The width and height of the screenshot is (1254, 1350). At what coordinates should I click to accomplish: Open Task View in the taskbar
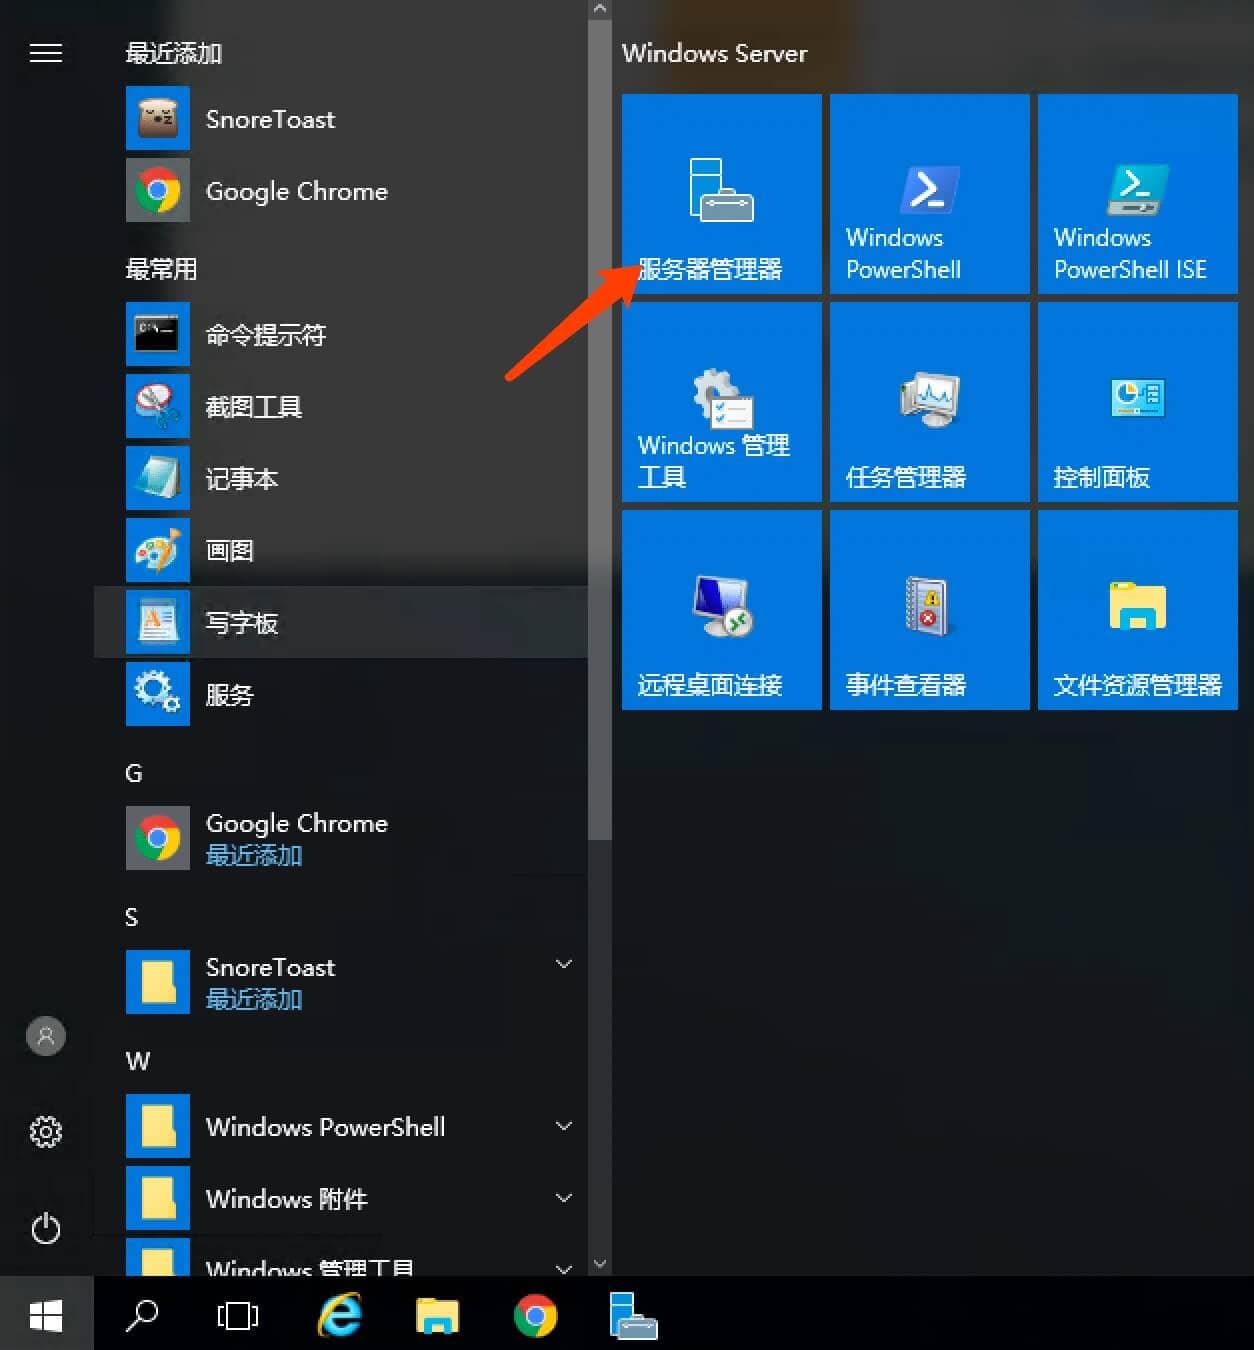238,1316
